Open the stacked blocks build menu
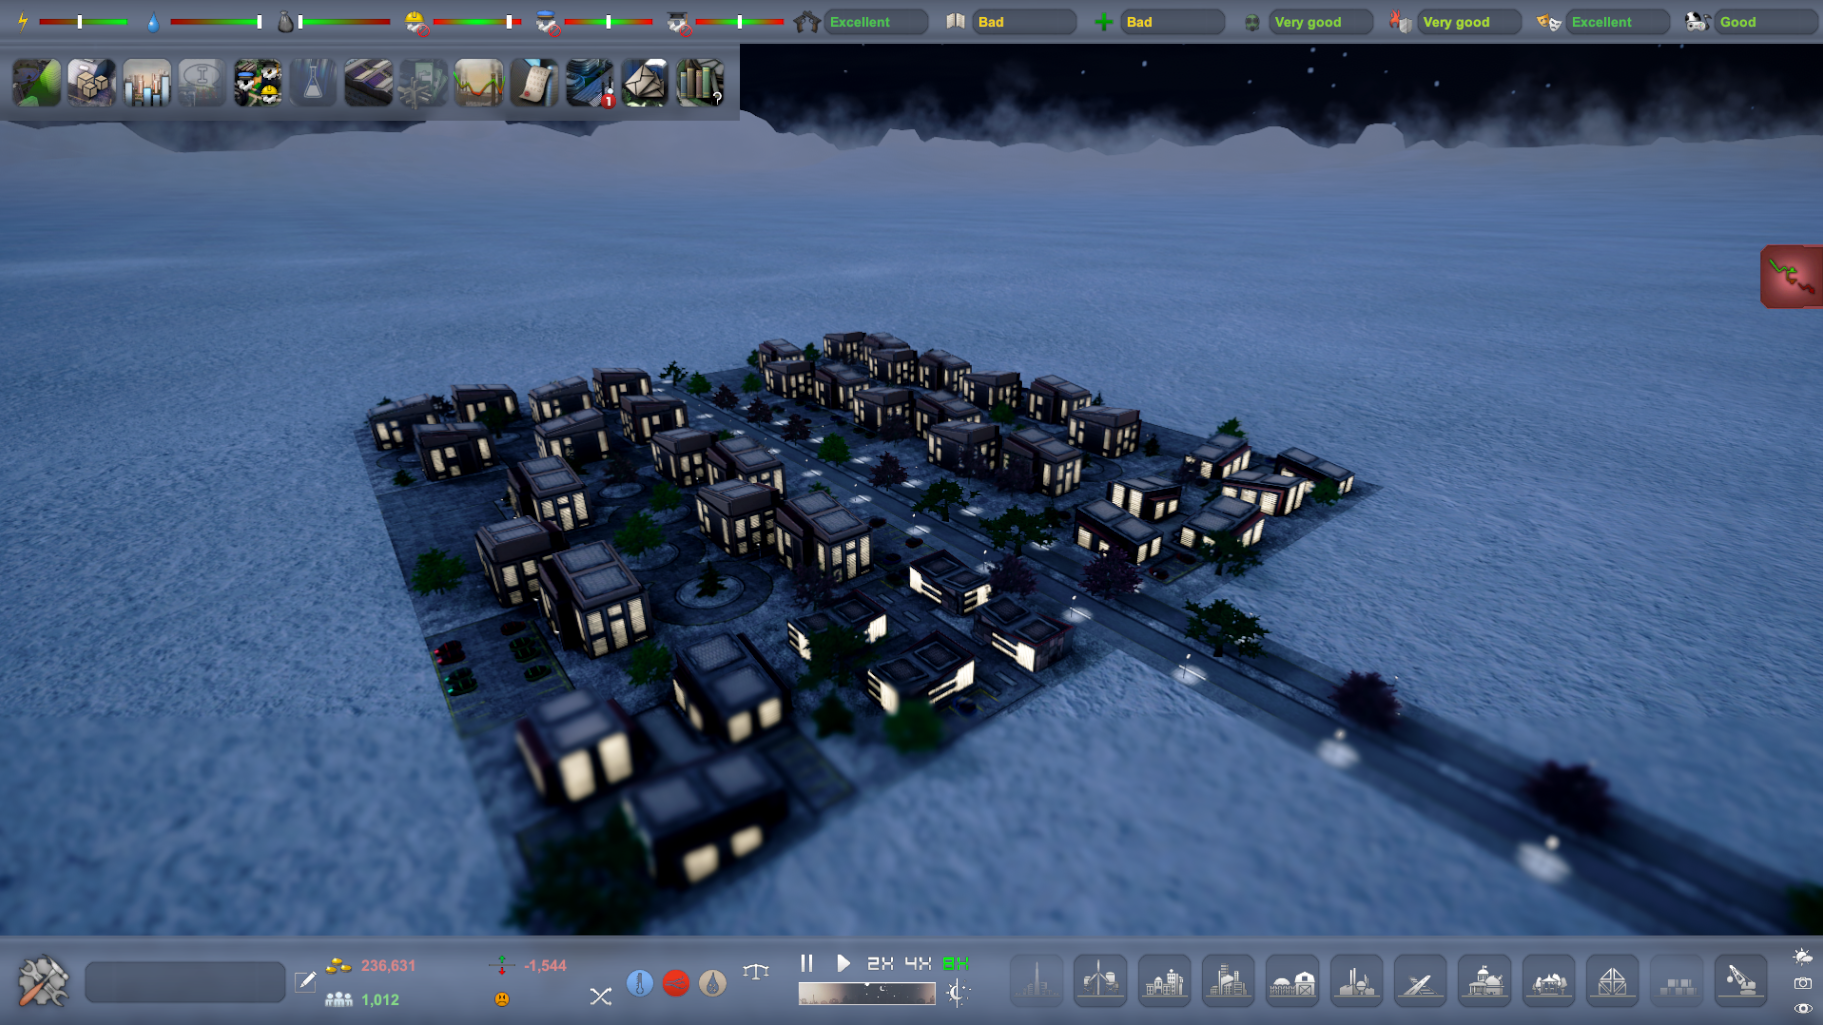 pos(1677,981)
